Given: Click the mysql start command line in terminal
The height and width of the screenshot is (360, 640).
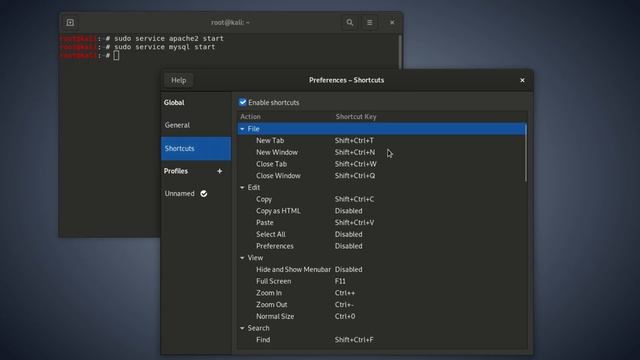Looking at the screenshot, I should click(x=164, y=47).
